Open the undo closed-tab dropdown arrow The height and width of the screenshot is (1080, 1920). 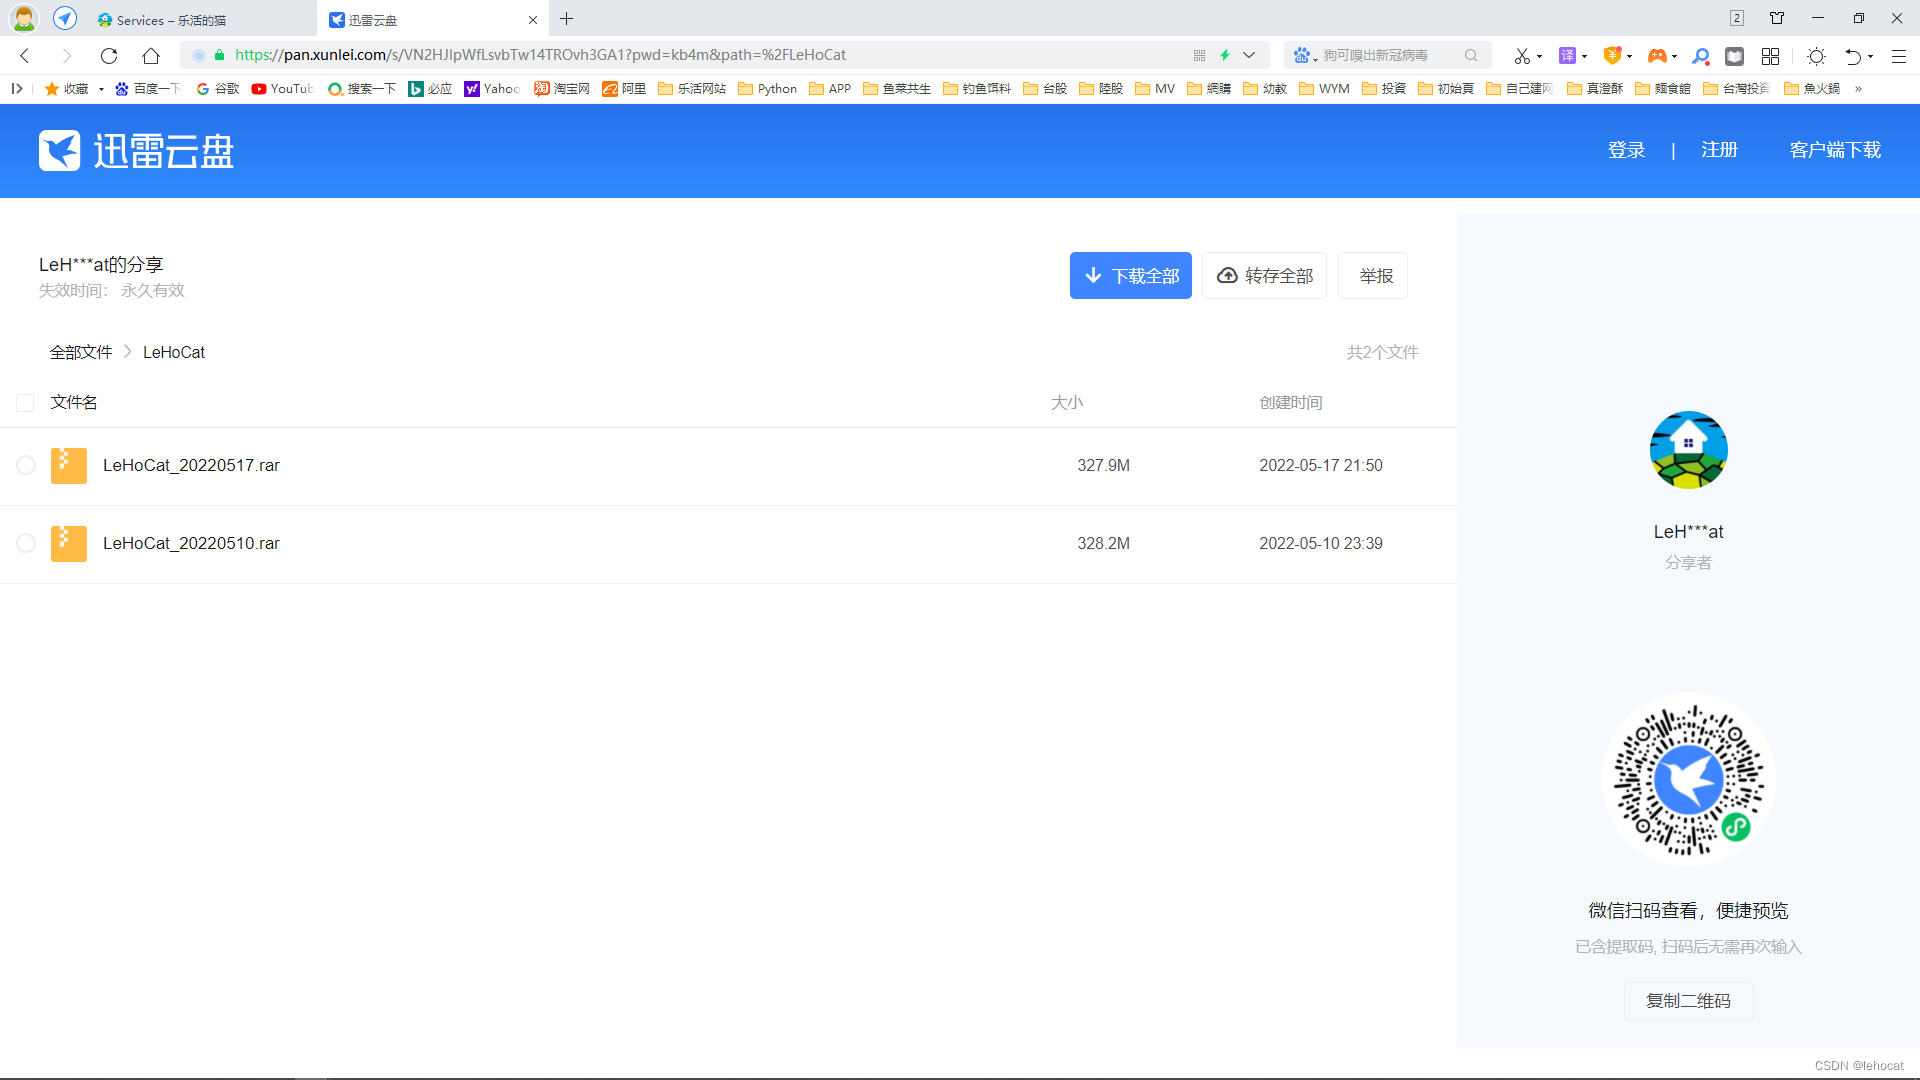1871,57
